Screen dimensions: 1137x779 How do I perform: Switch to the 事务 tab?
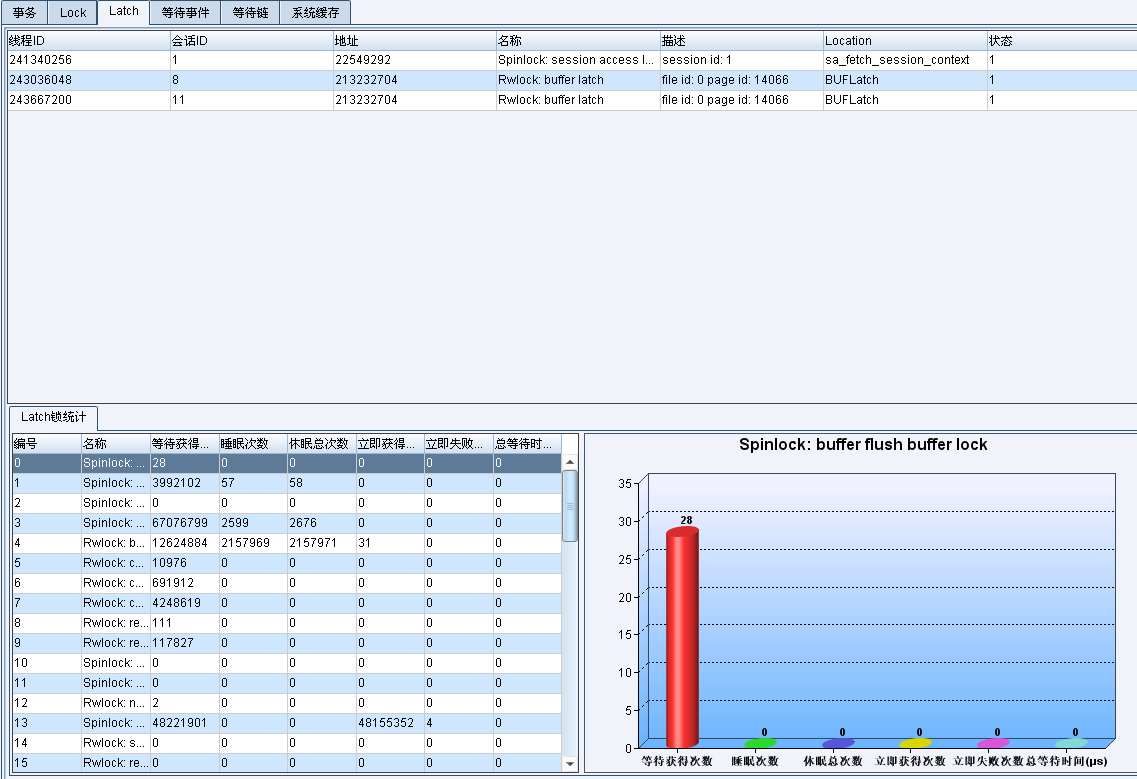[24, 12]
